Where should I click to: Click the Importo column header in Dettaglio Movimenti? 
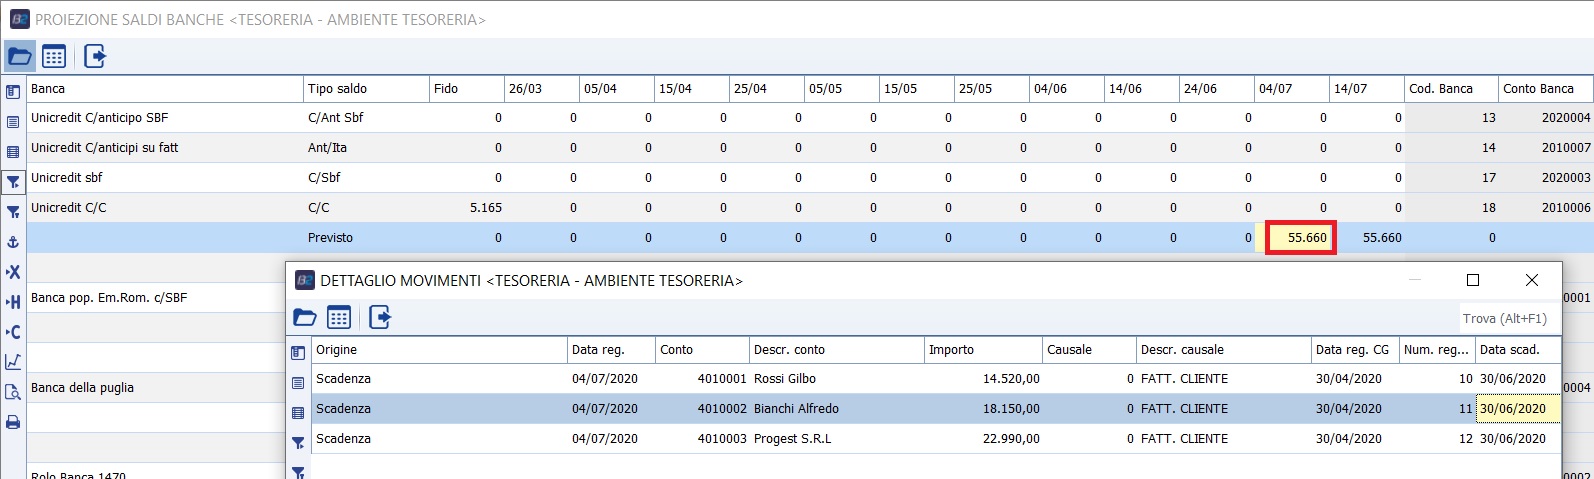point(983,350)
